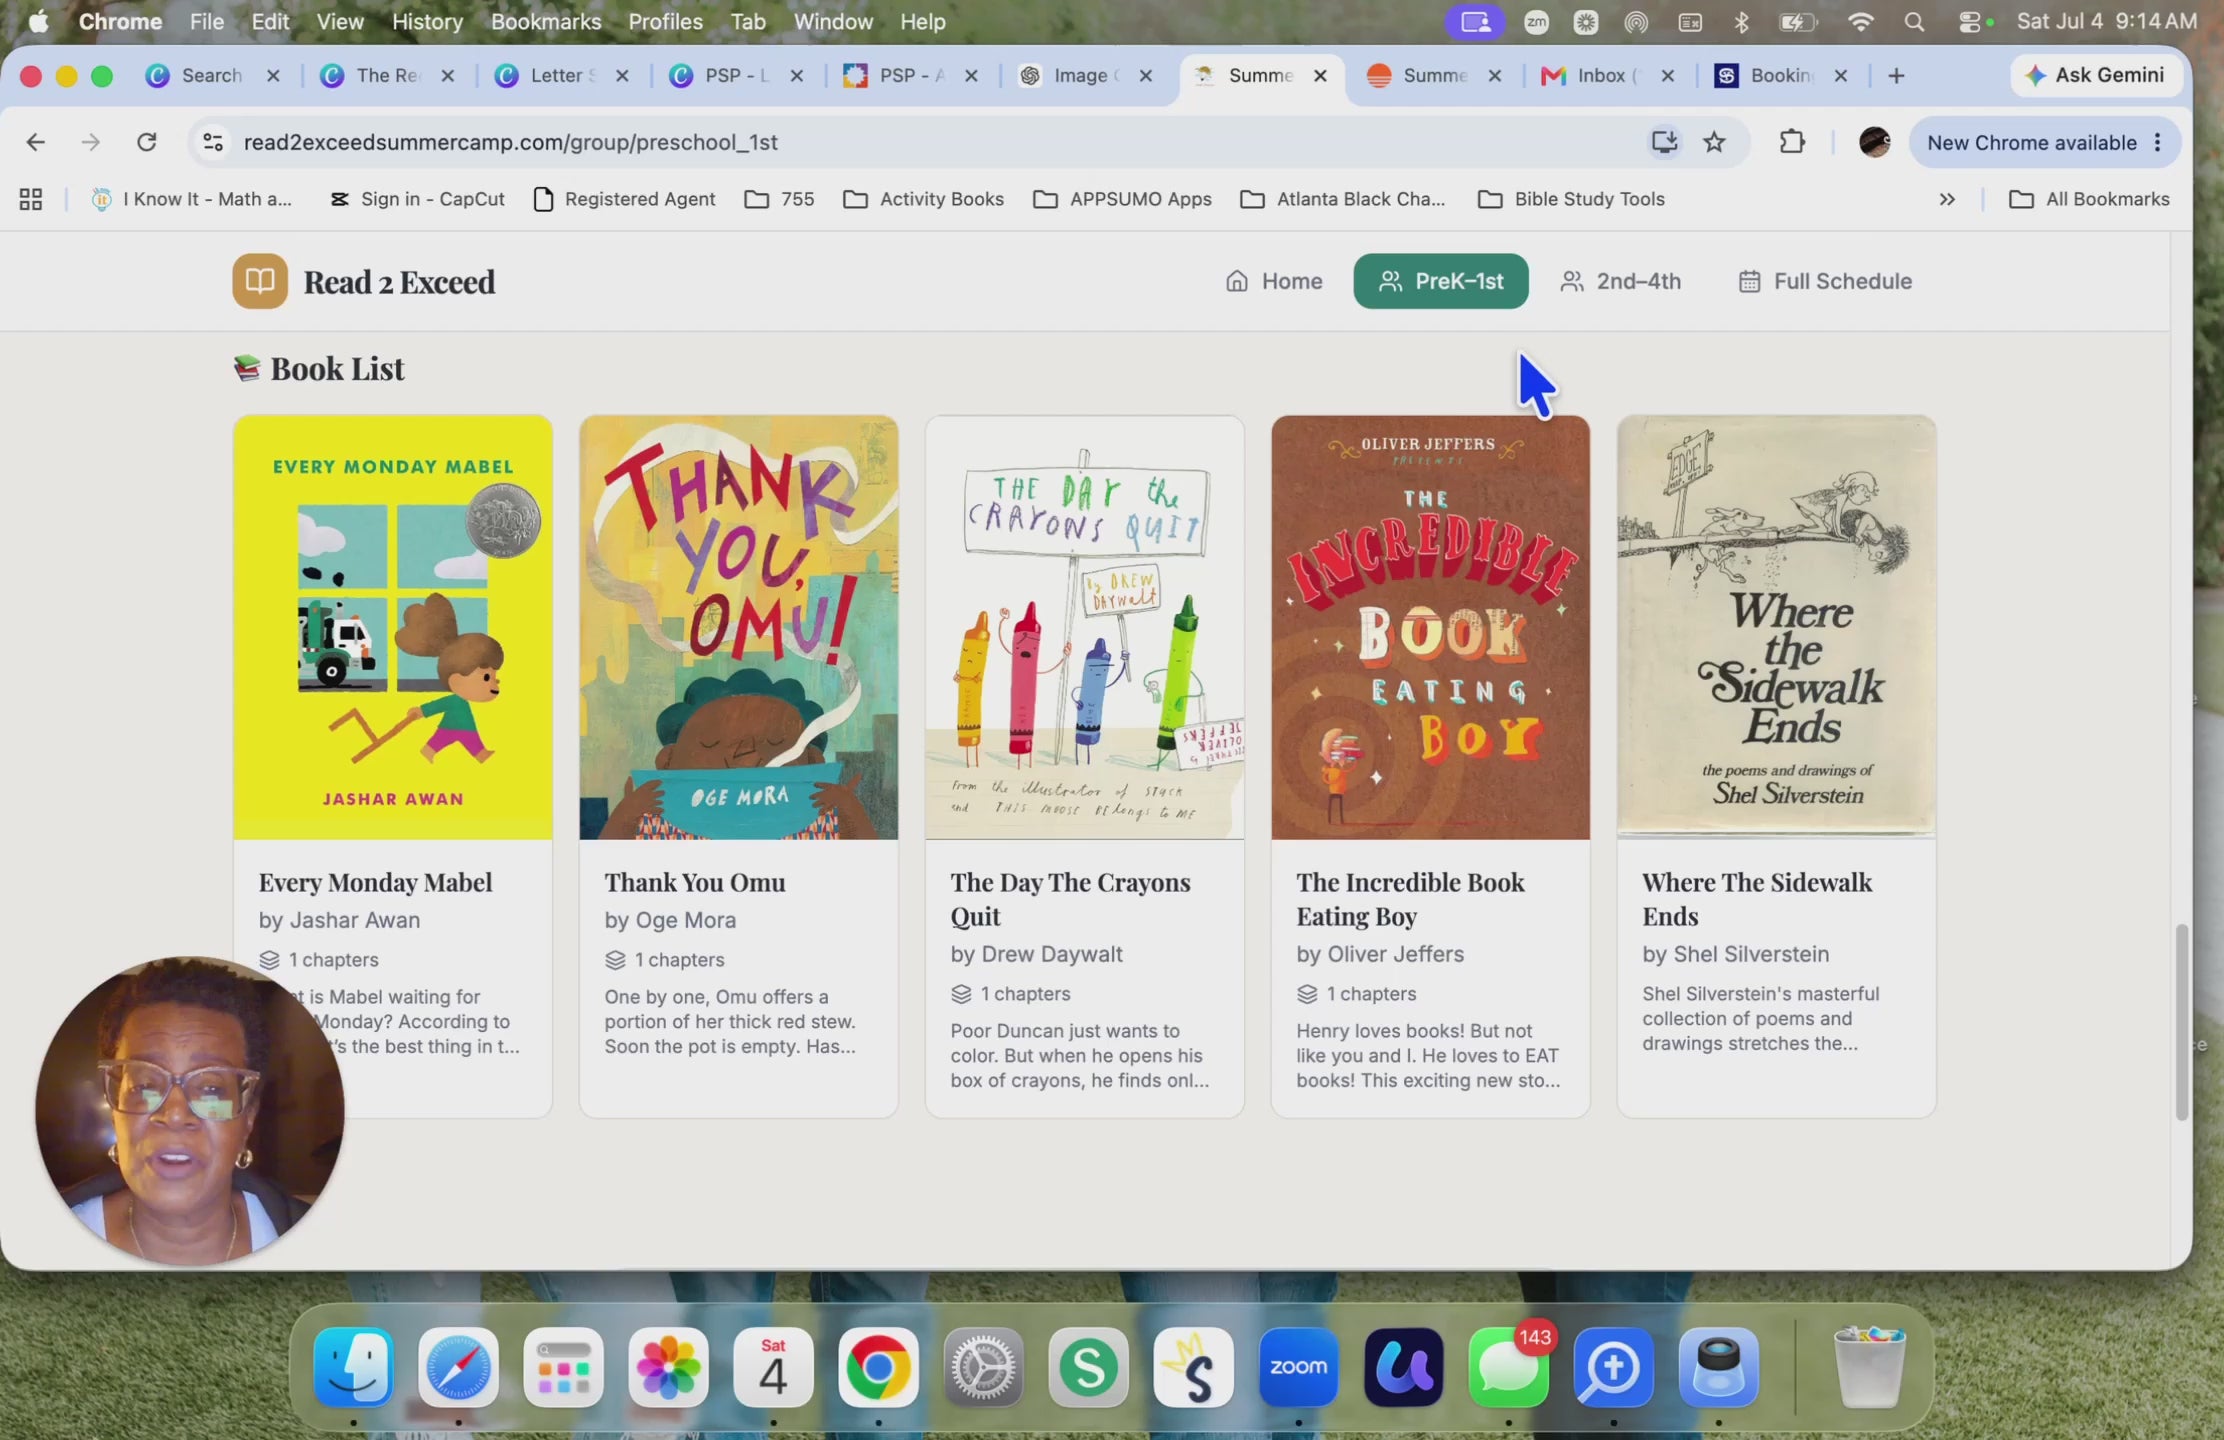The height and width of the screenshot is (1440, 2224).
Task: Open the Thank You Omu book cover
Action: tap(738, 627)
